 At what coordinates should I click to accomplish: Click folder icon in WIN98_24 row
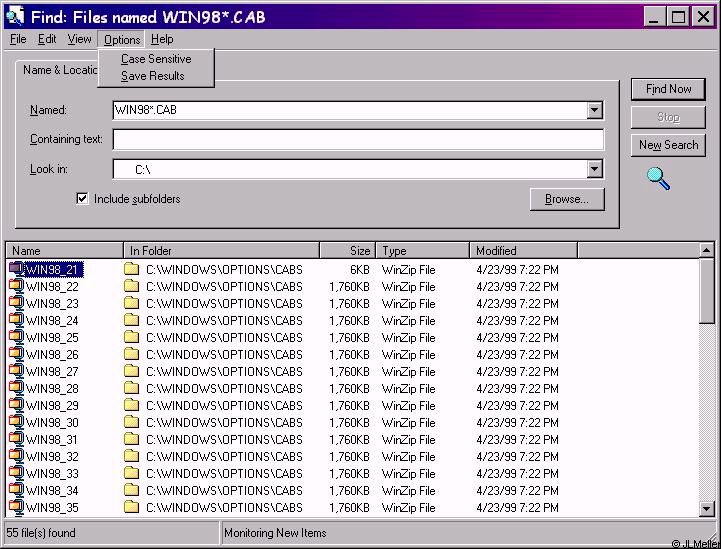pyautogui.click(x=132, y=320)
